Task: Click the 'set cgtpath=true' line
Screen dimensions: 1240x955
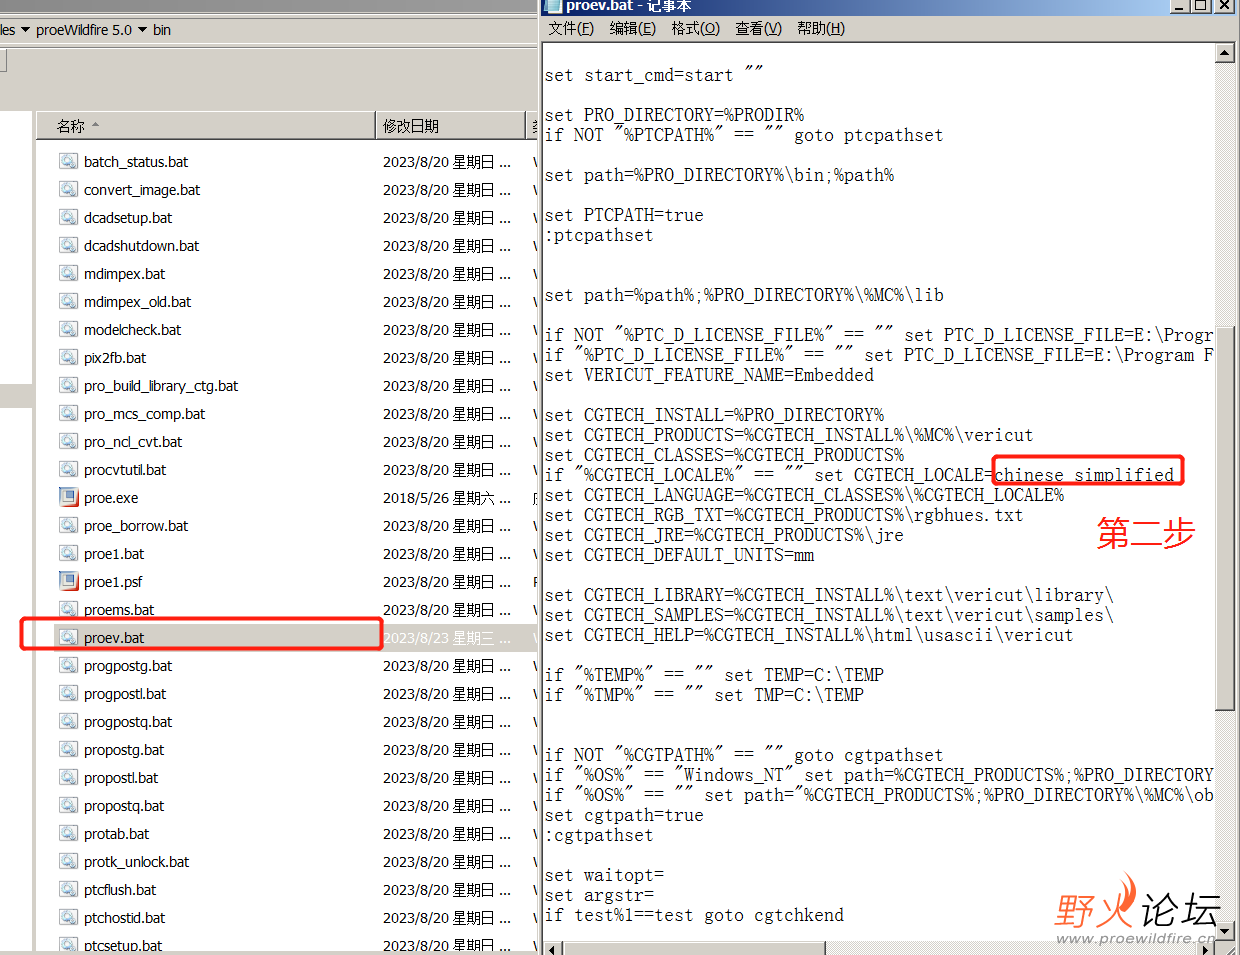Action: pos(624,815)
